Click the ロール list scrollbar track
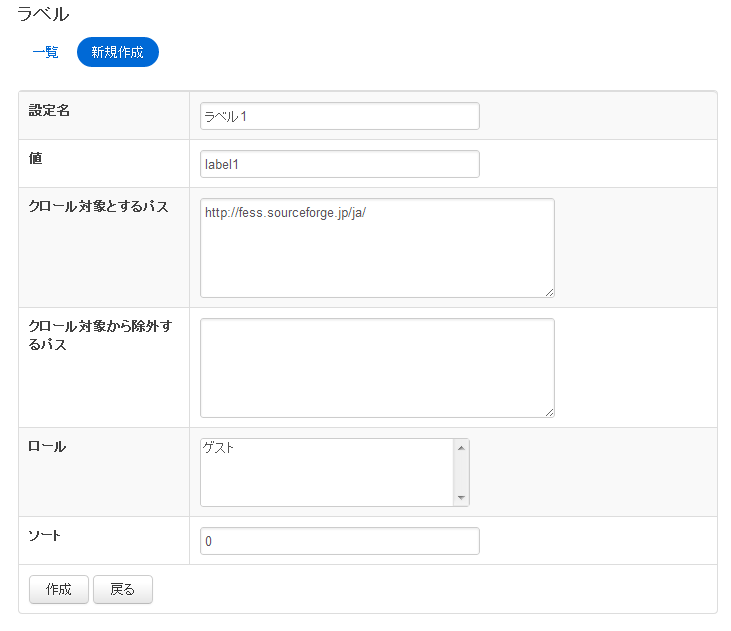731x631 pixels. click(461, 472)
